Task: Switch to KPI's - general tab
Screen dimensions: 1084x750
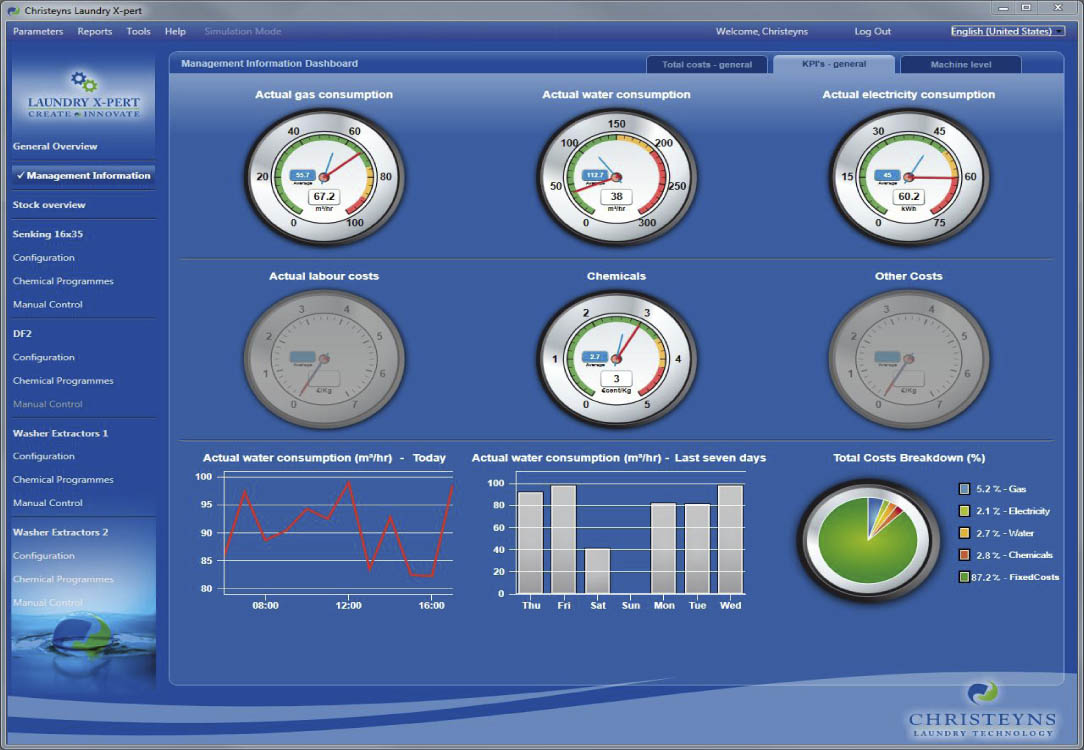Action: click(834, 64)
